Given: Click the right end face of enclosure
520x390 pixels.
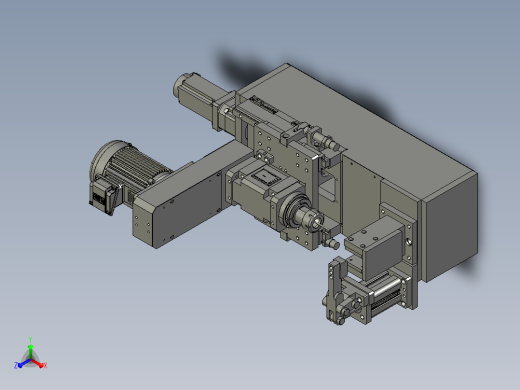Looking at the screenshot, I should (450, 228).
